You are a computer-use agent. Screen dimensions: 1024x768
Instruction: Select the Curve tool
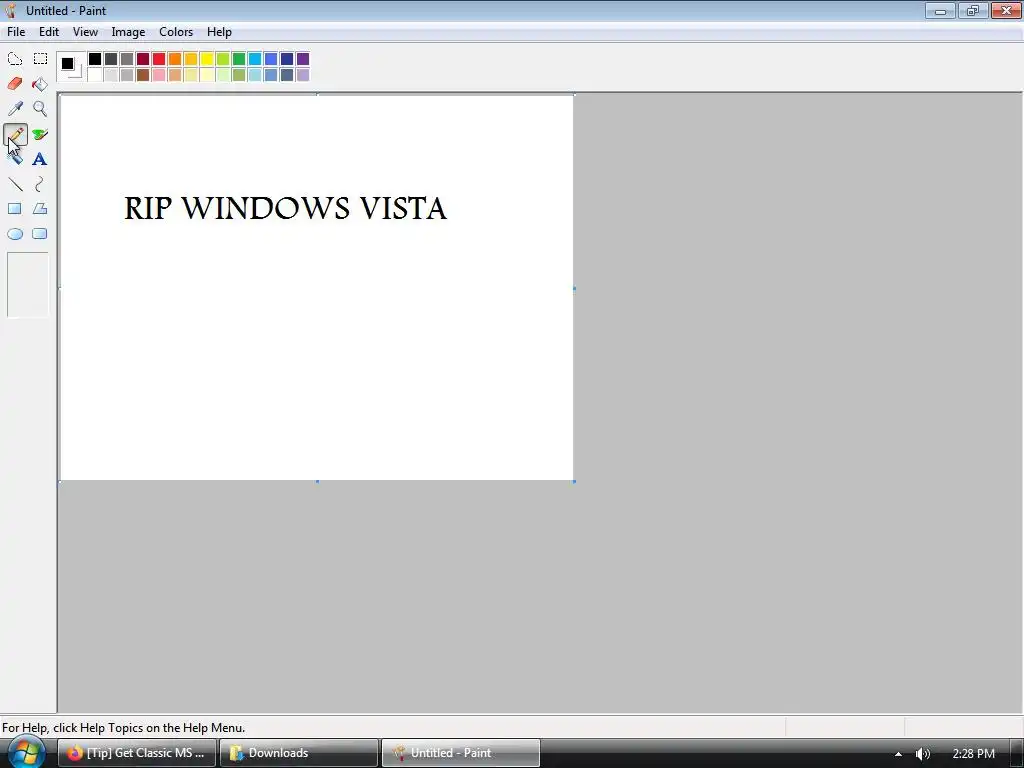coord(40,184)
